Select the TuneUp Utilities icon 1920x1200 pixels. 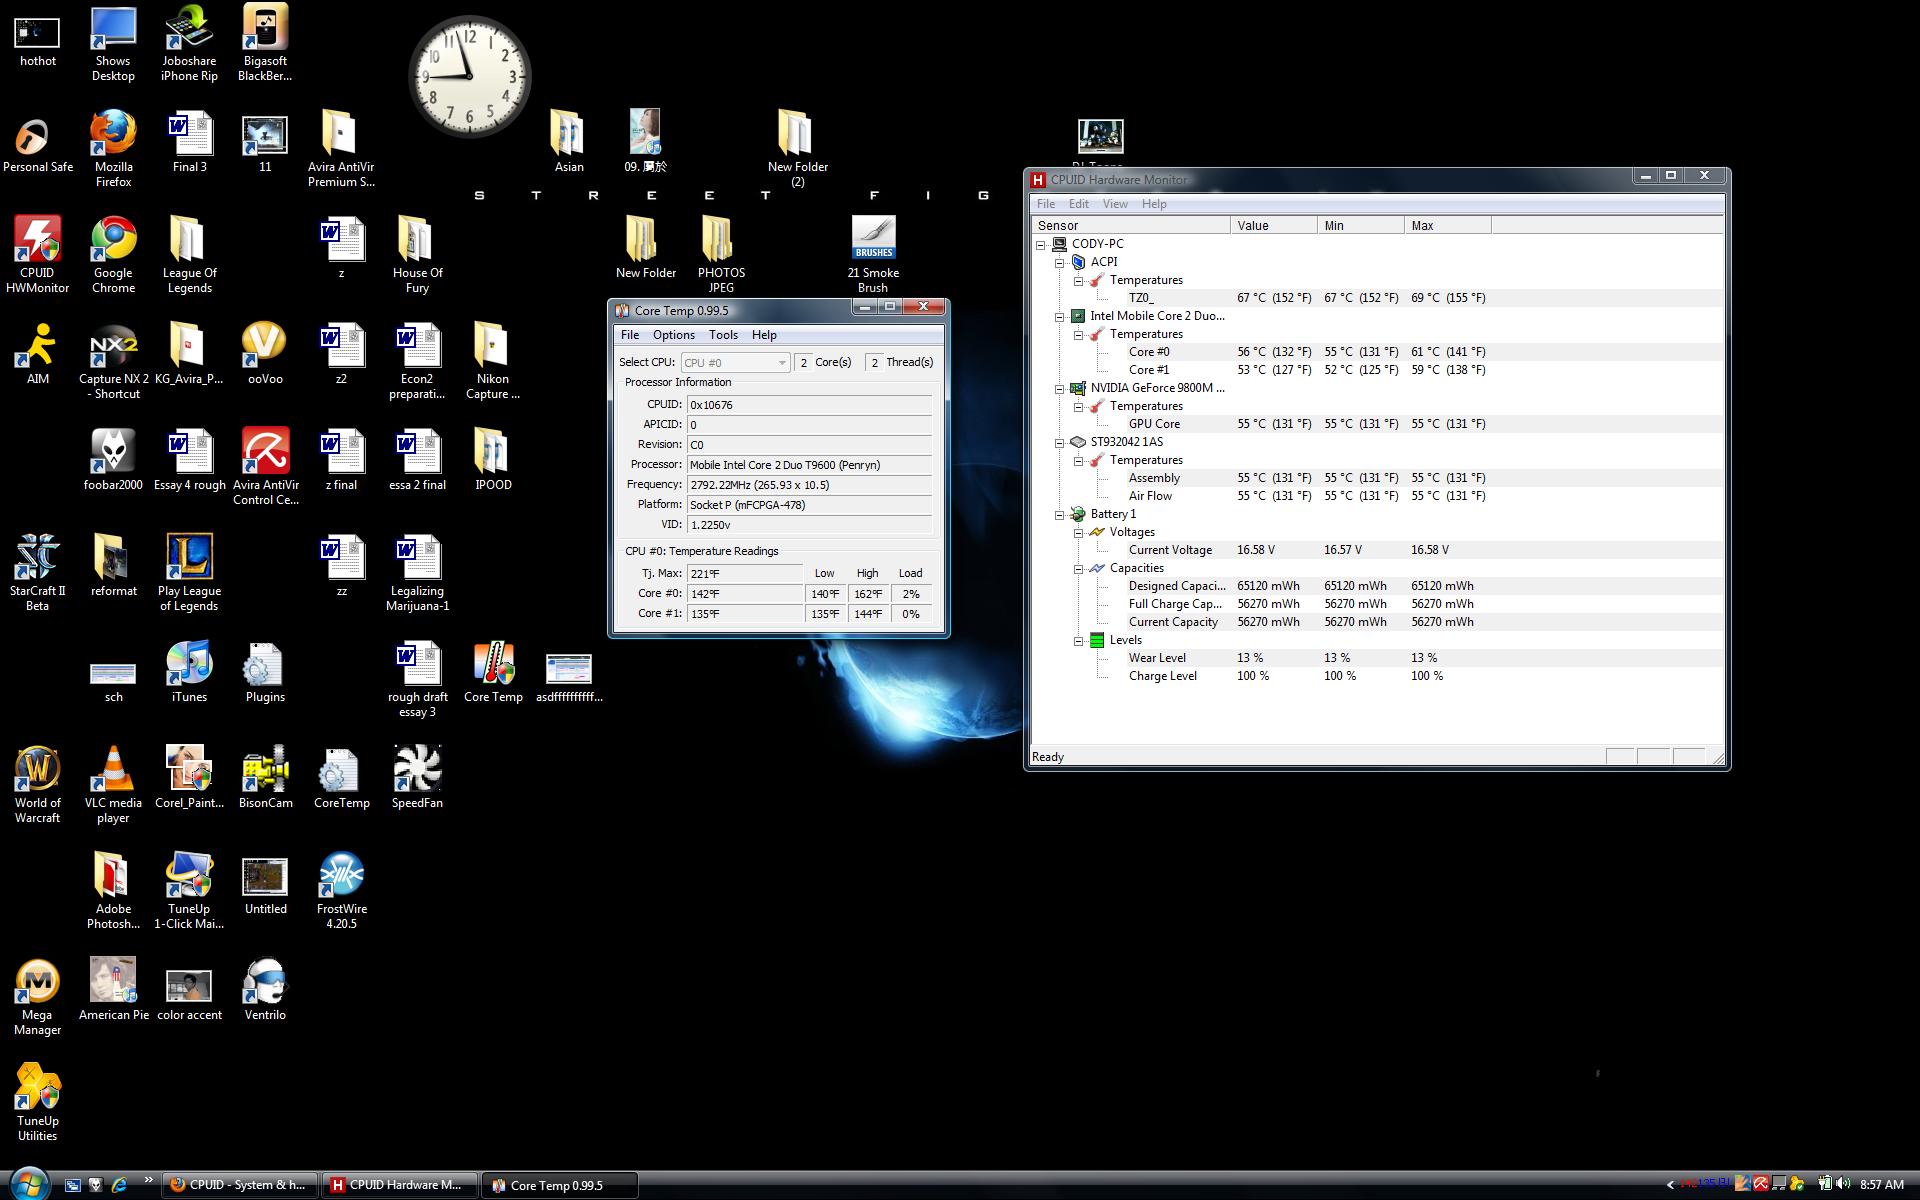click(37, 1102)
